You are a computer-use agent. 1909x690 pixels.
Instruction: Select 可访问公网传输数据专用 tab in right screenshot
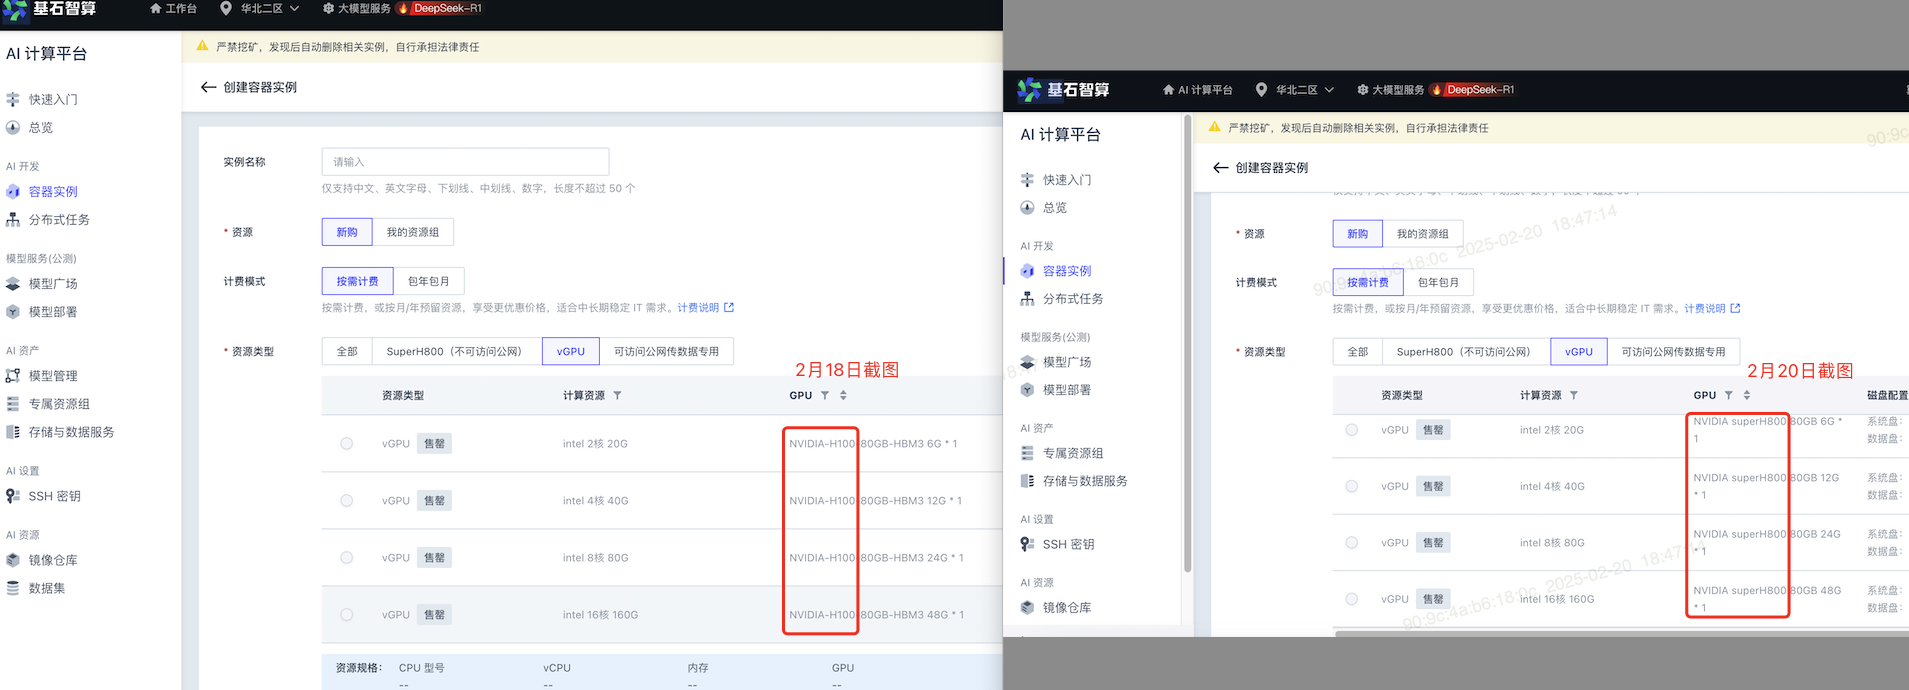pyautogui.click(x=1673, y=352)
